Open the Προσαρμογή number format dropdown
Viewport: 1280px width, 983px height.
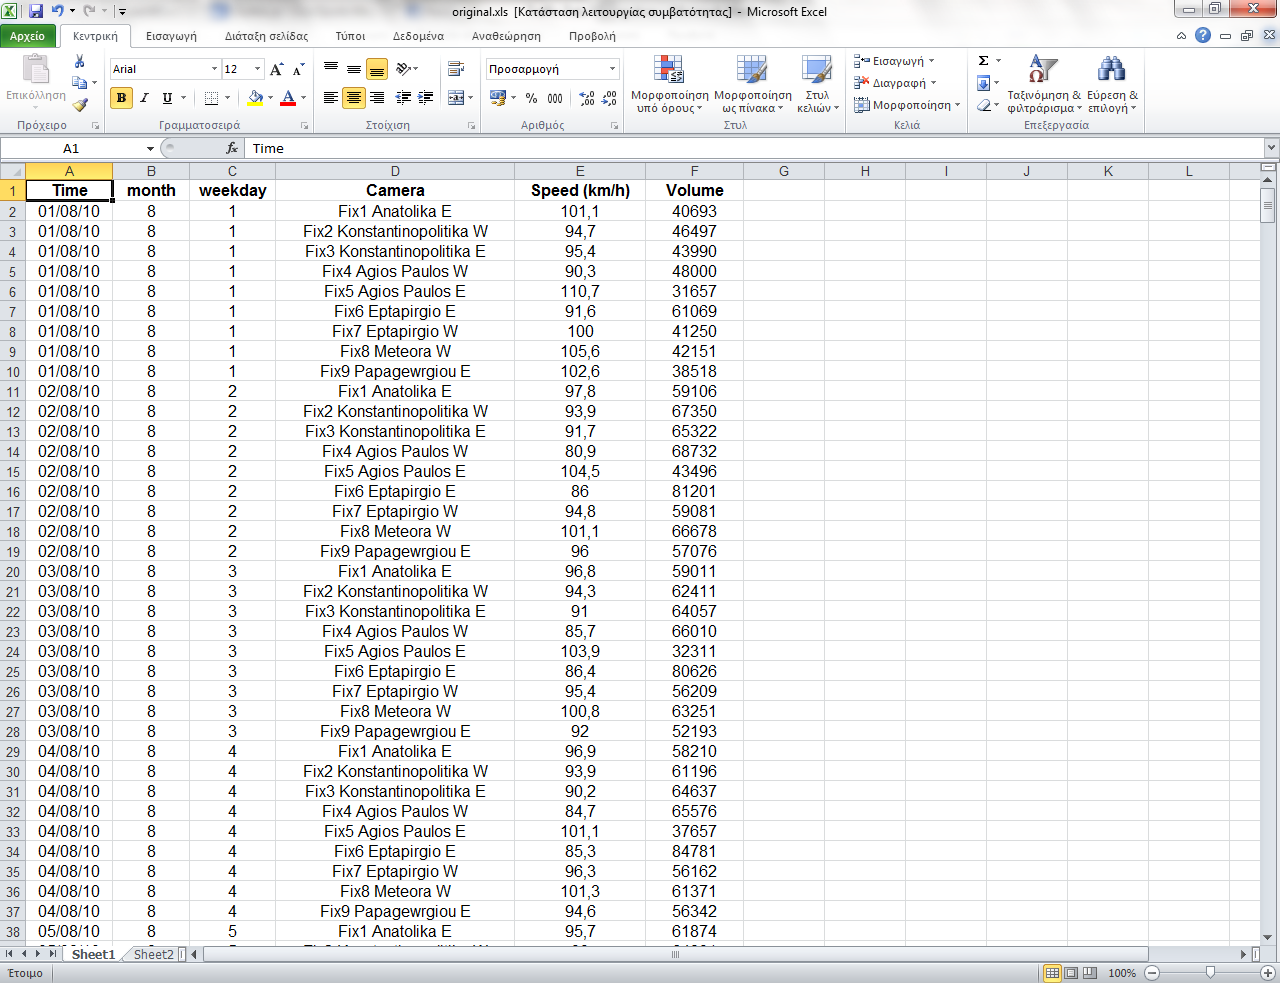[x=612, y=69]
